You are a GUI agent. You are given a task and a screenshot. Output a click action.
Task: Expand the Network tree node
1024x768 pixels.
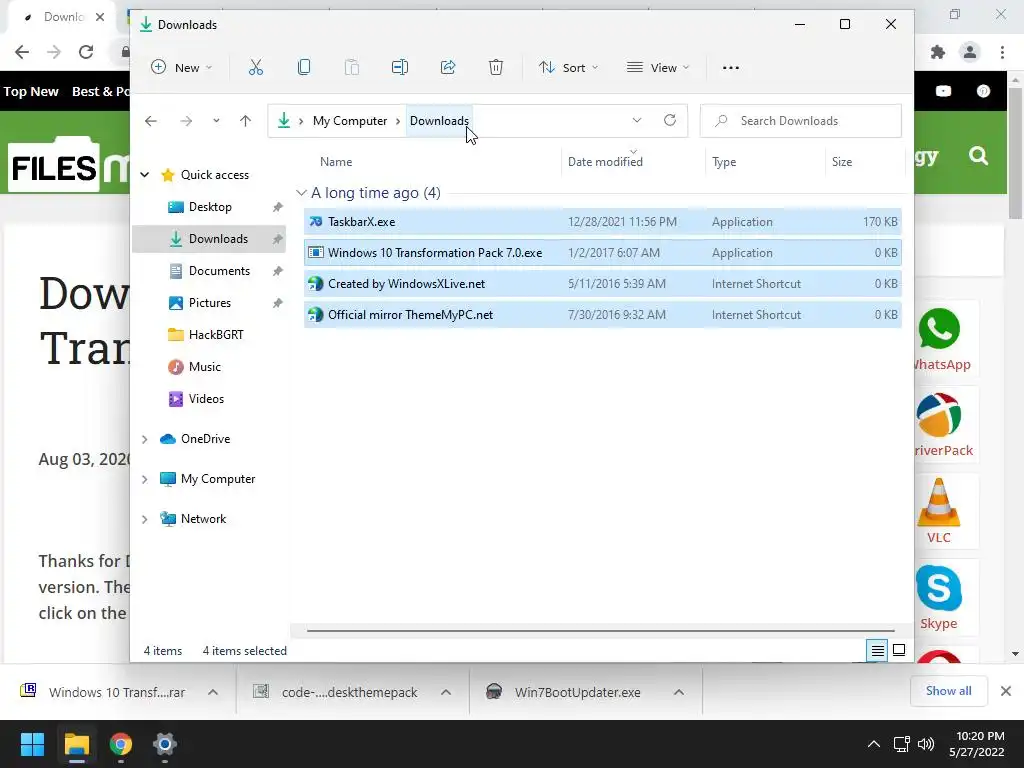(x=145, y=519)
